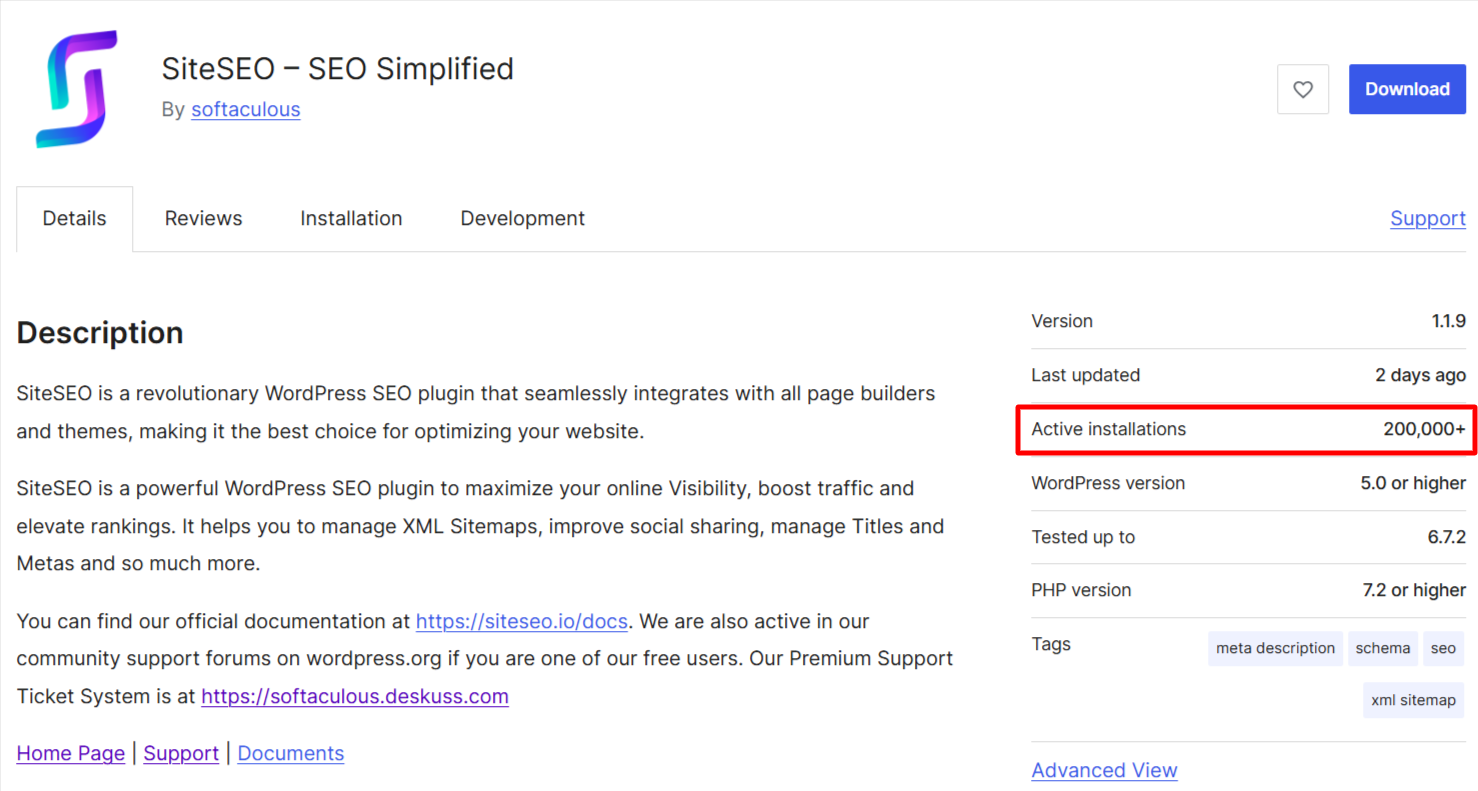Add plugin to favorites with heart icon

click(1303, 89)
